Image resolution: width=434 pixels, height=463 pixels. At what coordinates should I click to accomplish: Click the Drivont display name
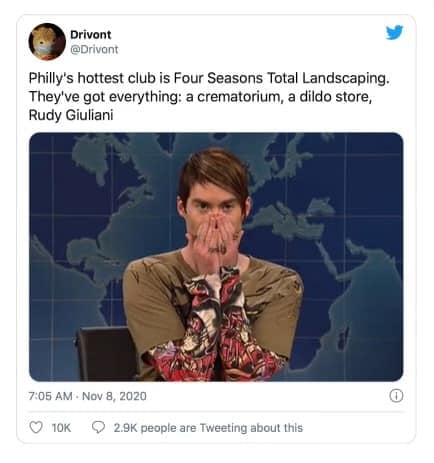click(91, 34)
